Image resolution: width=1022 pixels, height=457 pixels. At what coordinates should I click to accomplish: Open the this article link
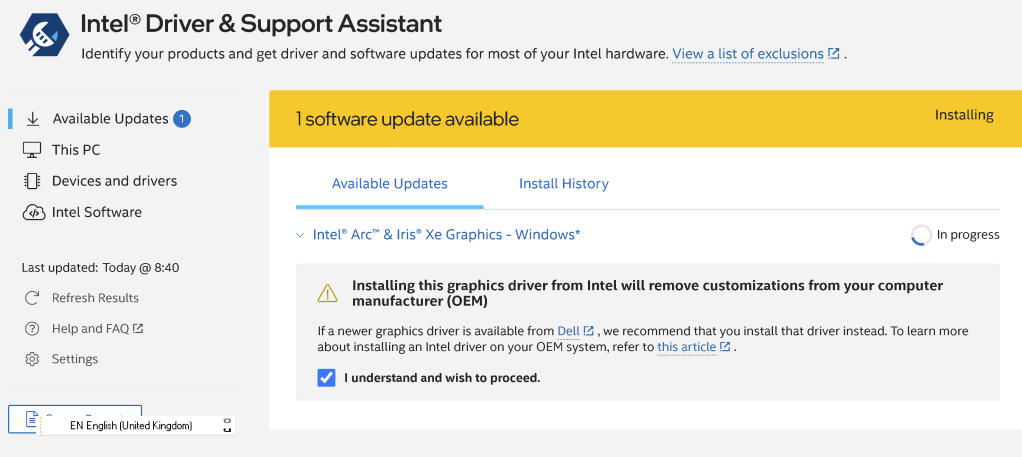point(686,347)
